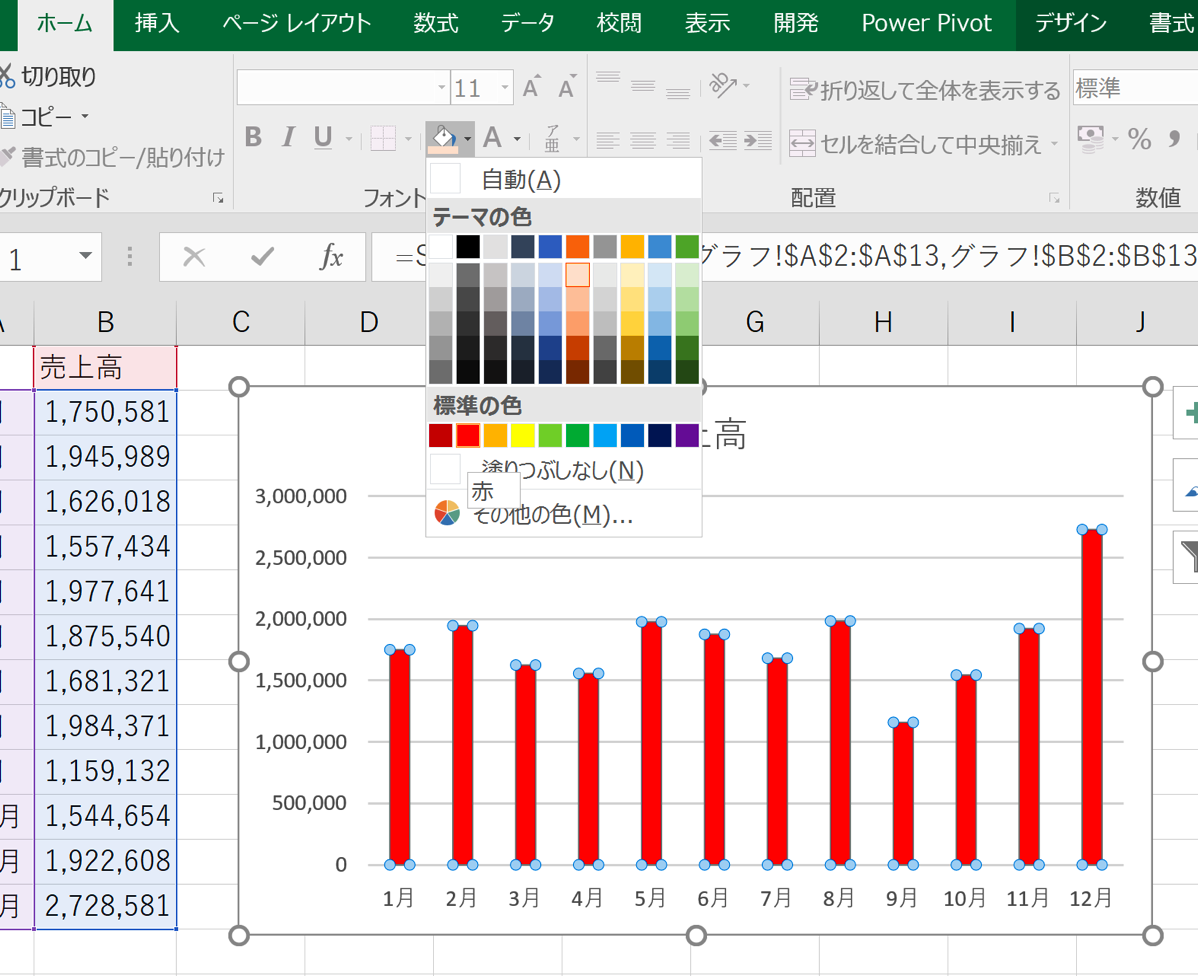Click the scissors cut icon
1198x976 pixels.
[x=6, y=76]
